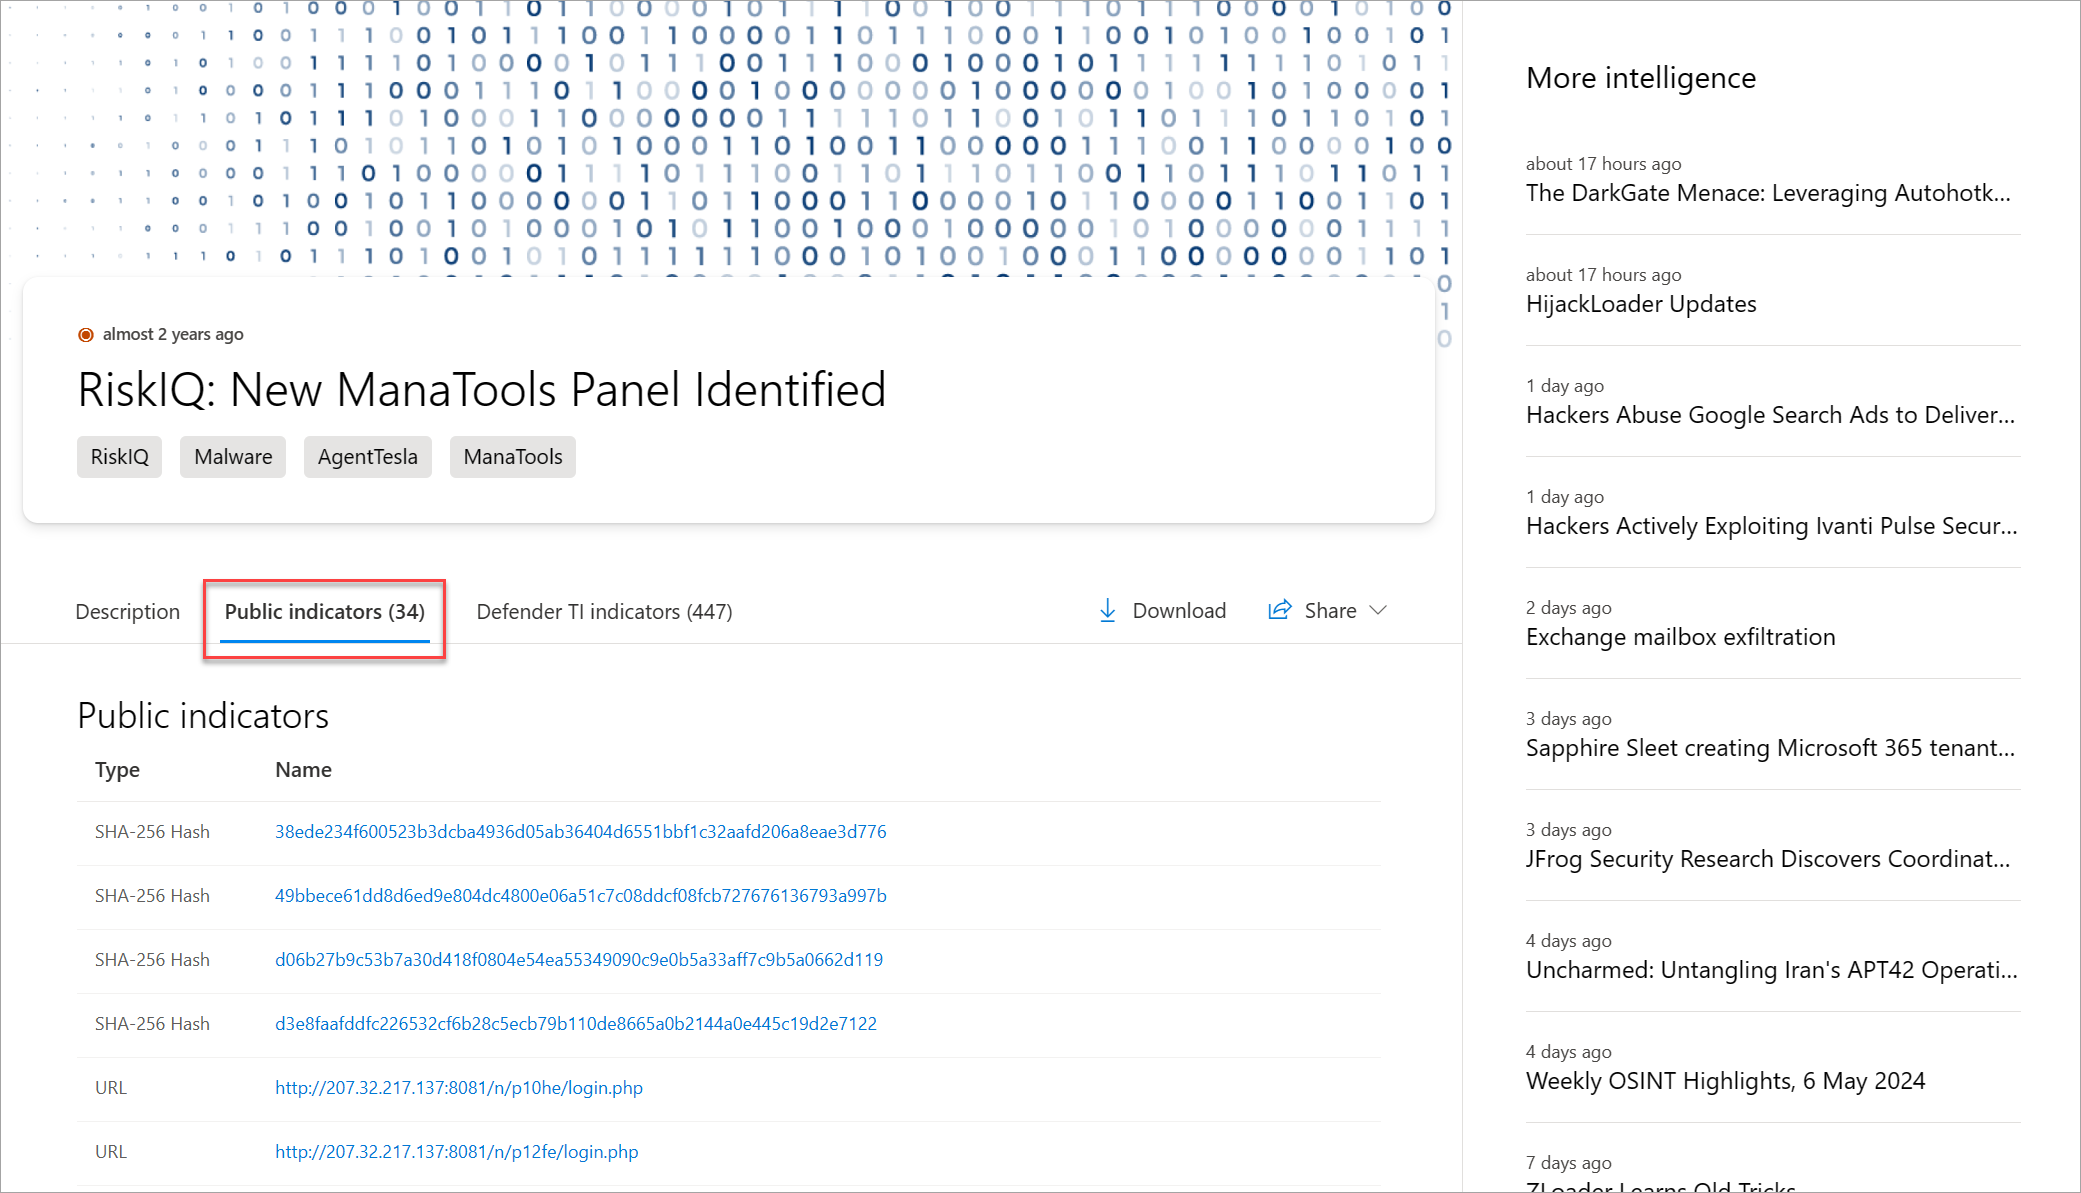Open the ManaTools tag
Viewport: 2081px width, 1193px height.
click(x=512, y=457)
